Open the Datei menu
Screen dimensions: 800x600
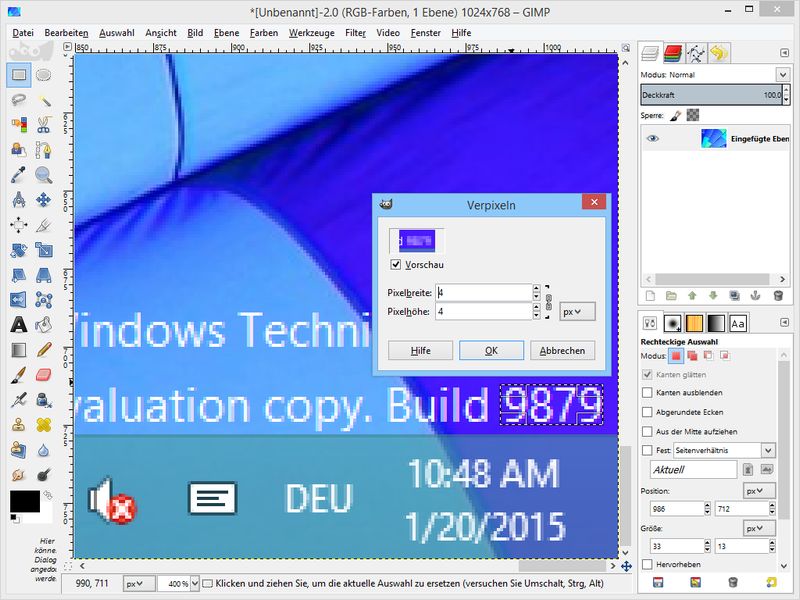23,33
